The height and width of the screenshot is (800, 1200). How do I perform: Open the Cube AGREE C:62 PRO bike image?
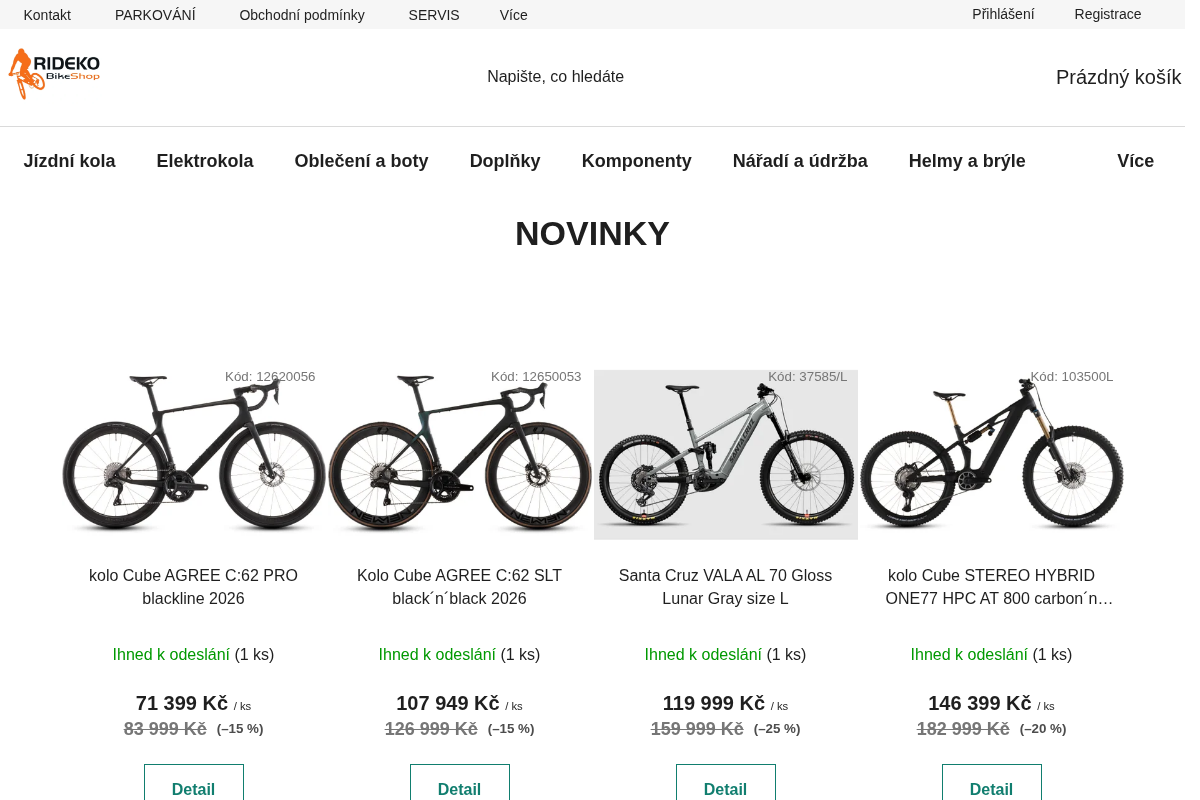(x=194, y=455)
